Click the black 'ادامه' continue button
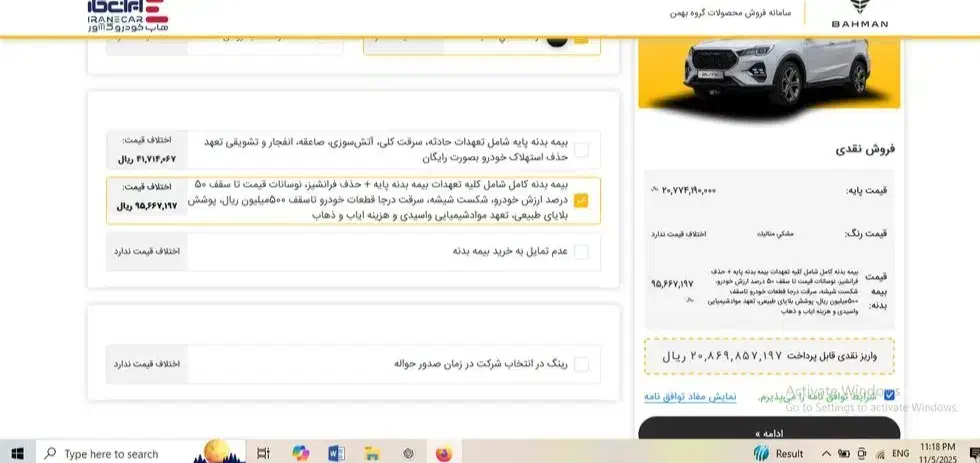Image resolution: width=980 pixels, height=463 pixels. [769, 429]
